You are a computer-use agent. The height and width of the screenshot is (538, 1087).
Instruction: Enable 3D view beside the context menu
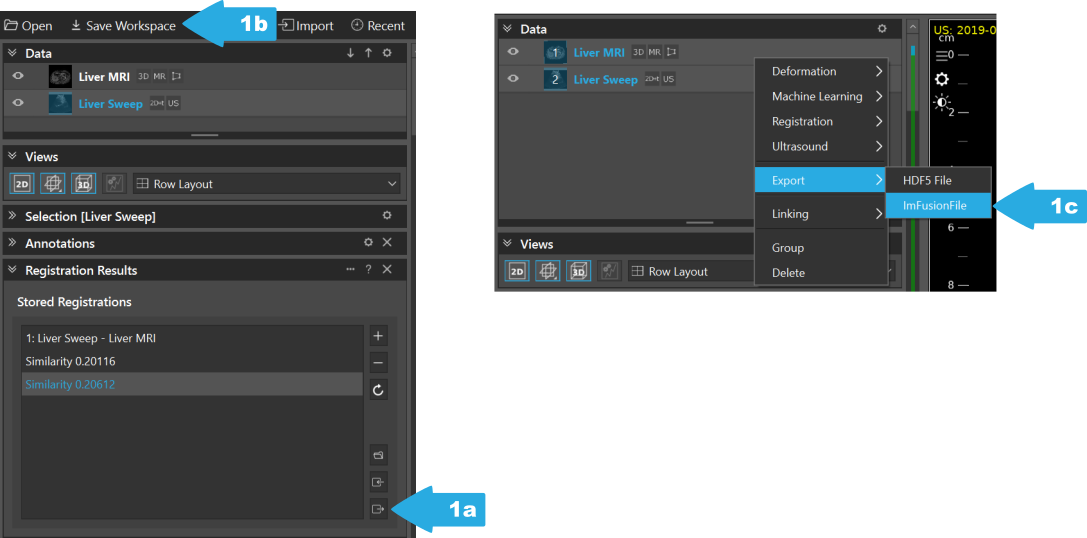coord(578,271)
